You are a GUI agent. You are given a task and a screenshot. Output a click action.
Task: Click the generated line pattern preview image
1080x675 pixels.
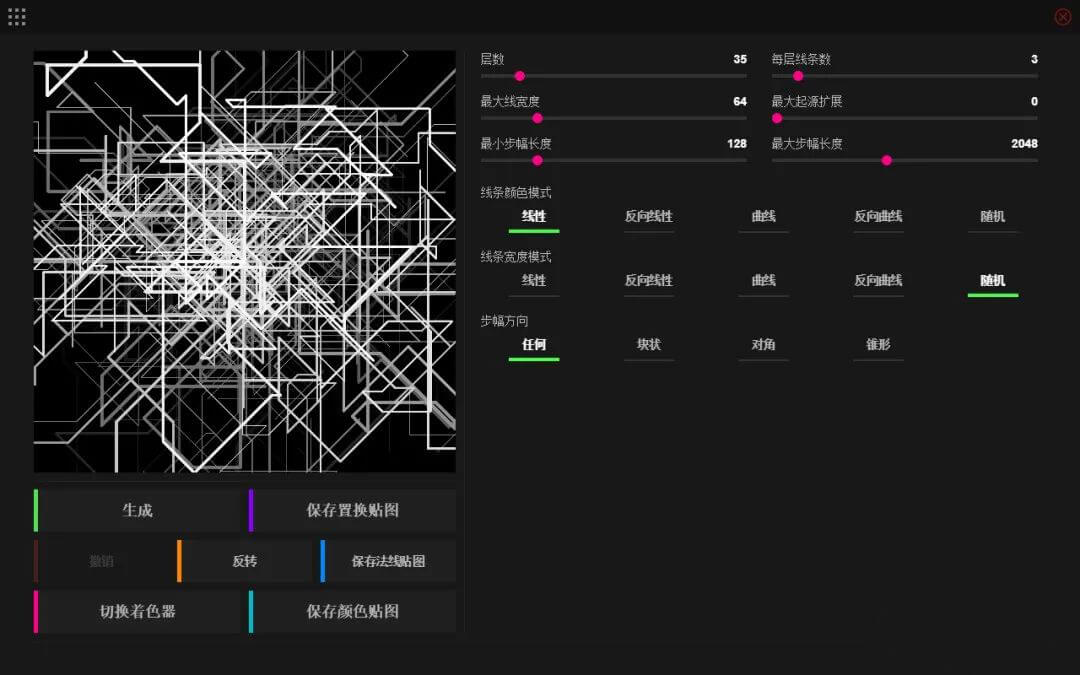244,259
